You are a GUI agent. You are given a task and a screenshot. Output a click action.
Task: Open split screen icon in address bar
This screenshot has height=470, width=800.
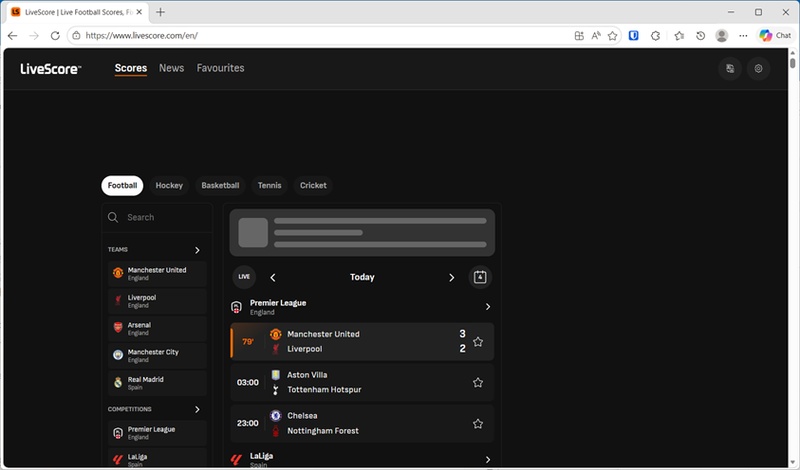579,35
